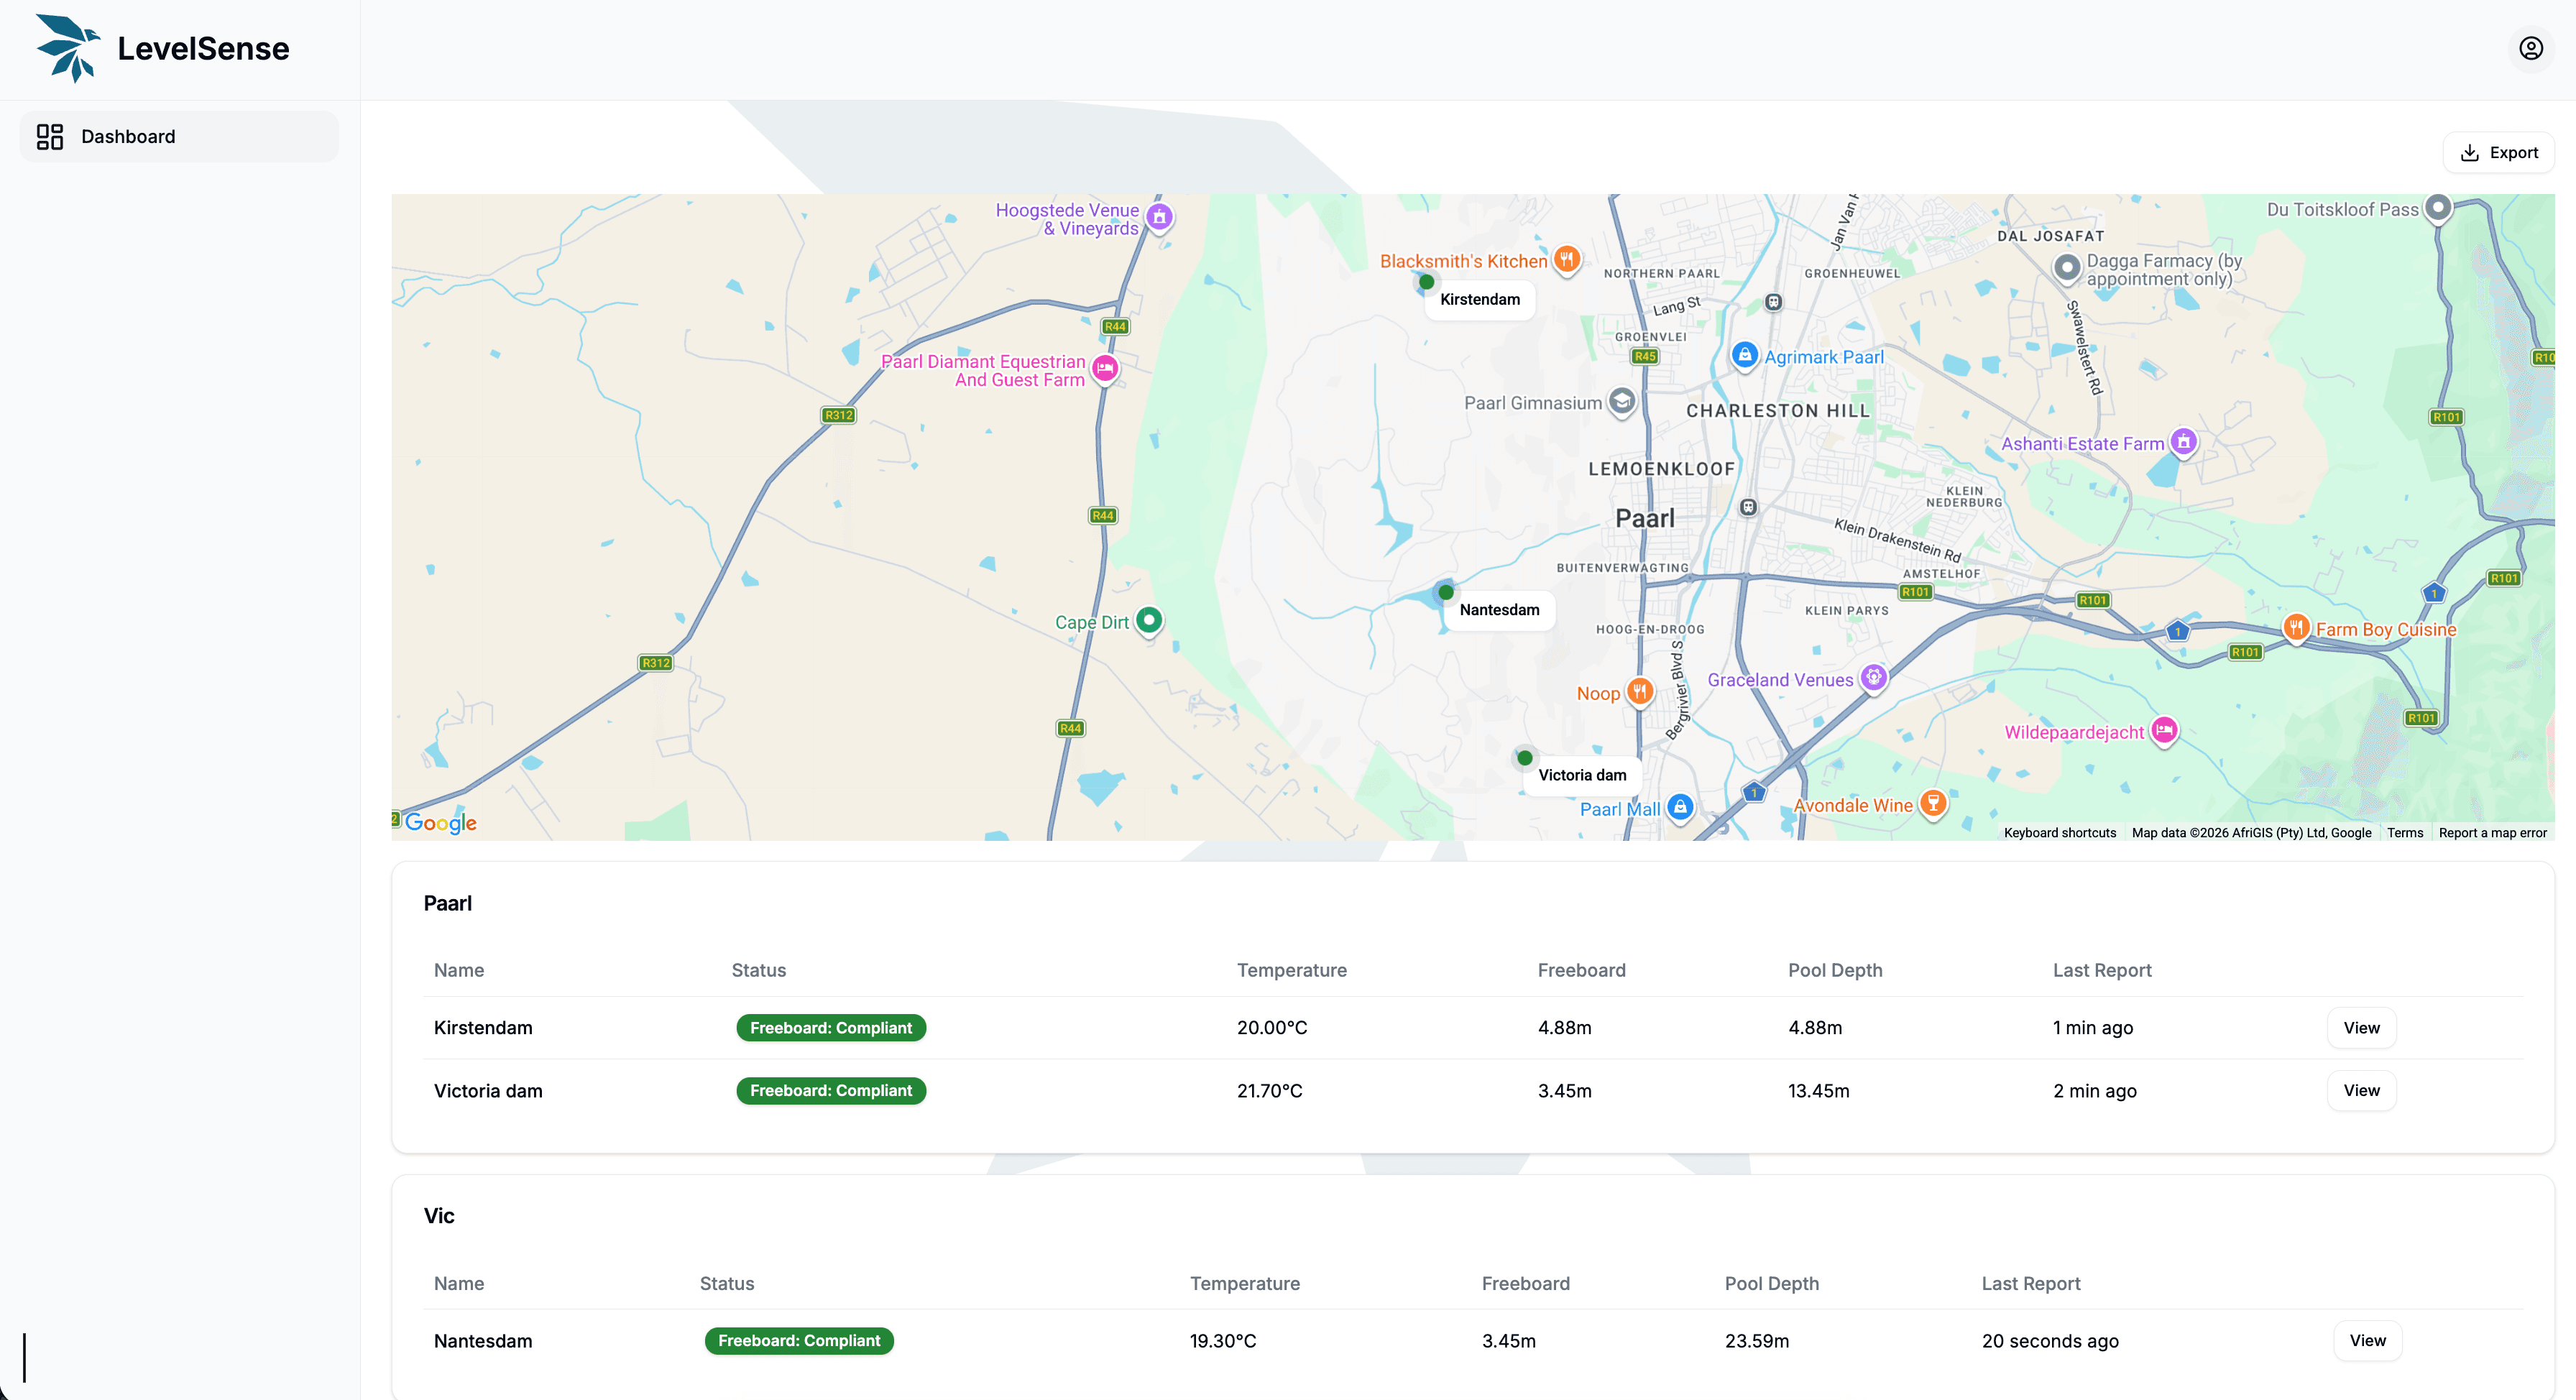Click View for the Nantesdam row
Viewport: 2576px width, 1400px height.
coord(2368,1341)
